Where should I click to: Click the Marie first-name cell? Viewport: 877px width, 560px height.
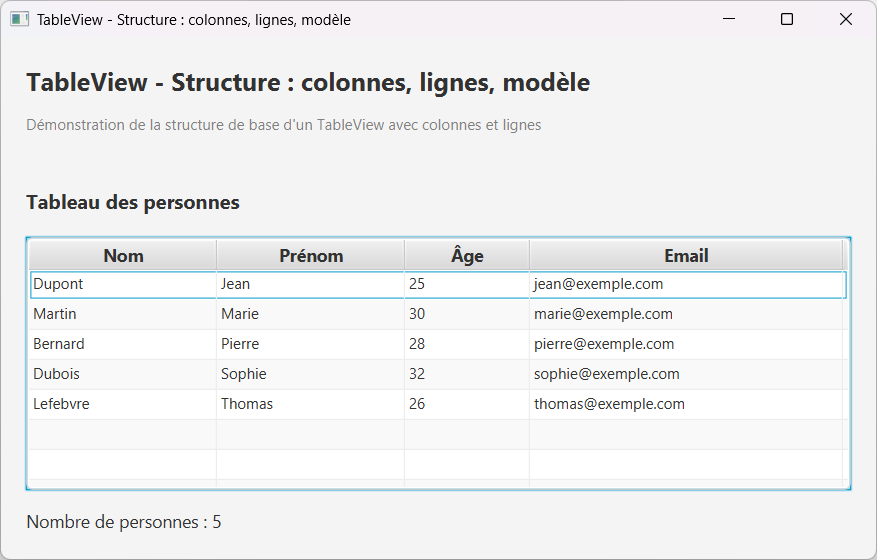click(310, 314)
